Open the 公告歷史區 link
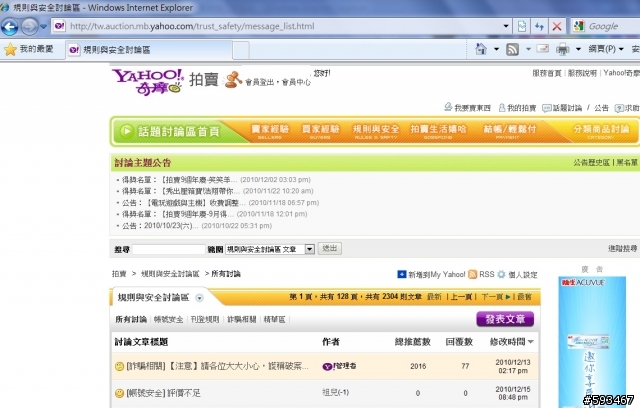 coord(591,162)
